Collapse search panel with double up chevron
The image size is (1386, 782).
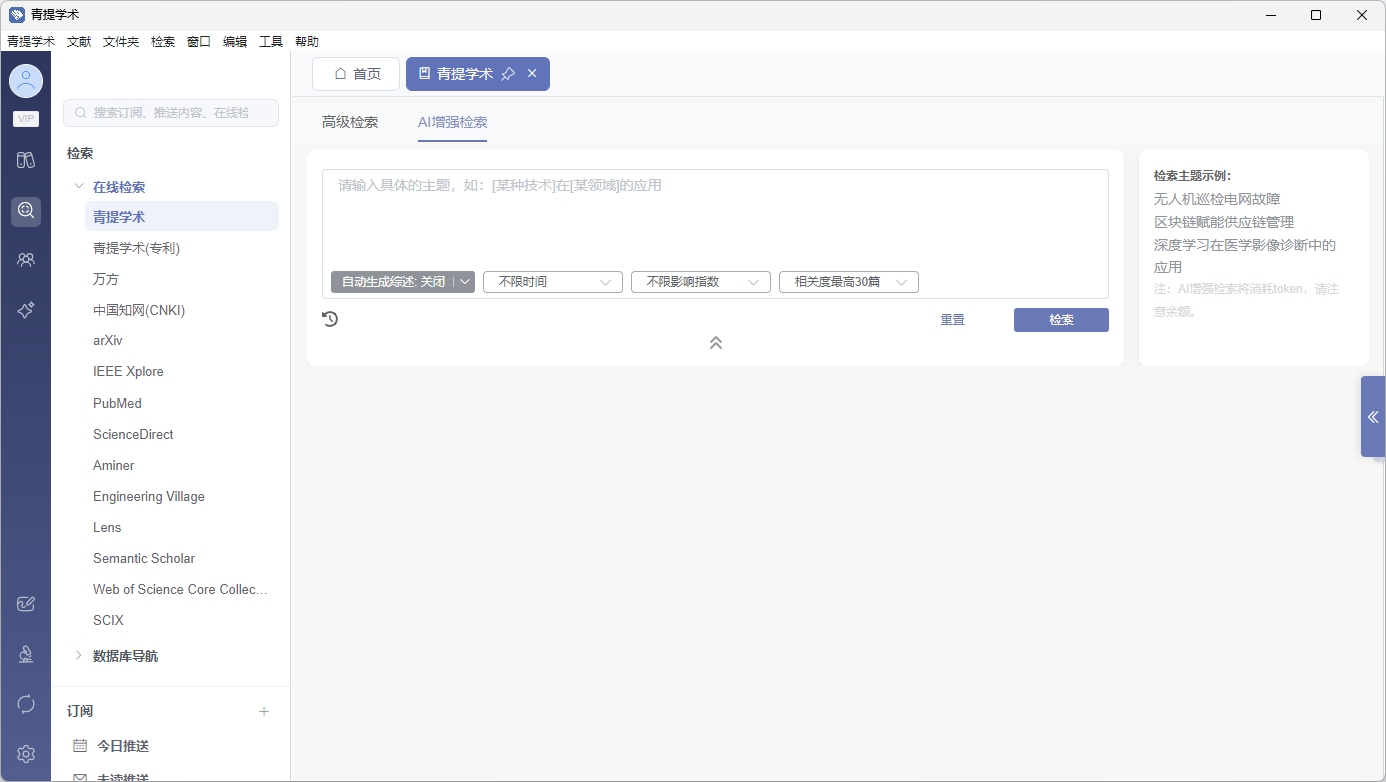point(716,342)
